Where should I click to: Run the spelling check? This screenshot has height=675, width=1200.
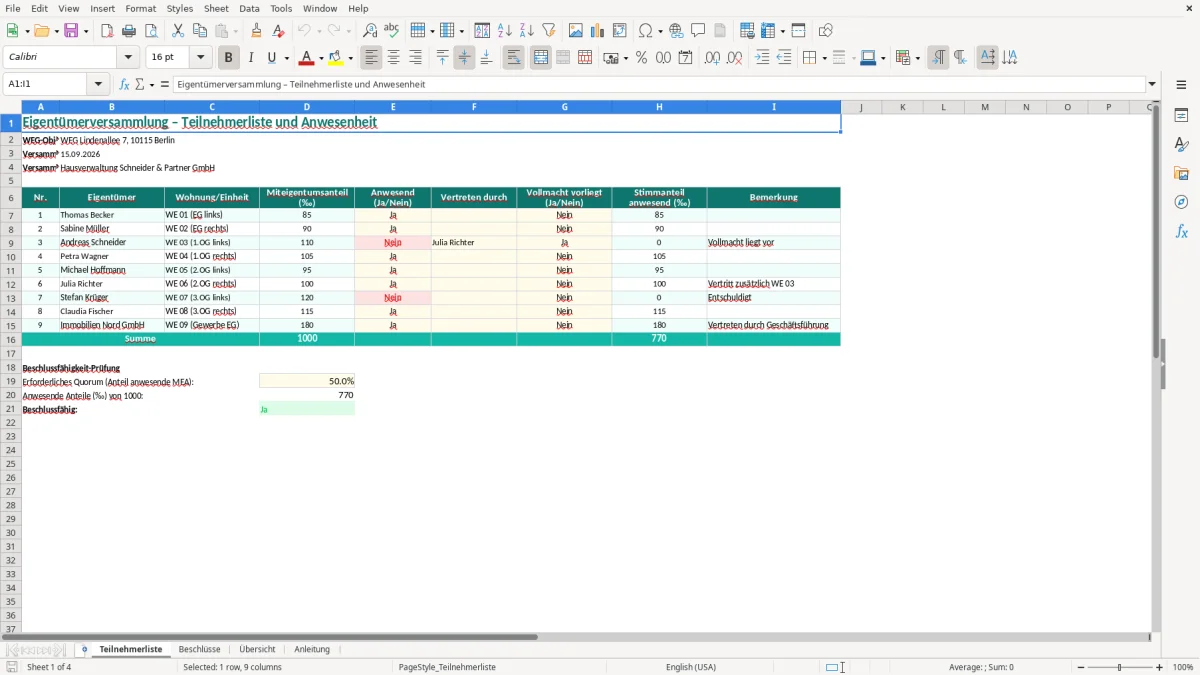tap(392, 31)
